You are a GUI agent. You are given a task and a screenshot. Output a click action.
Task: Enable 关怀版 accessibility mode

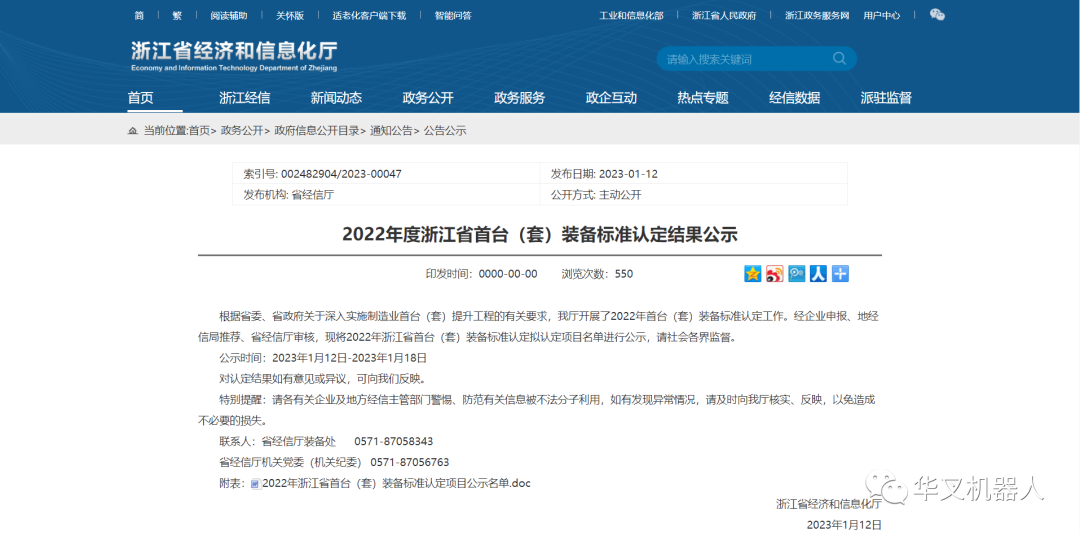(290, 16)
